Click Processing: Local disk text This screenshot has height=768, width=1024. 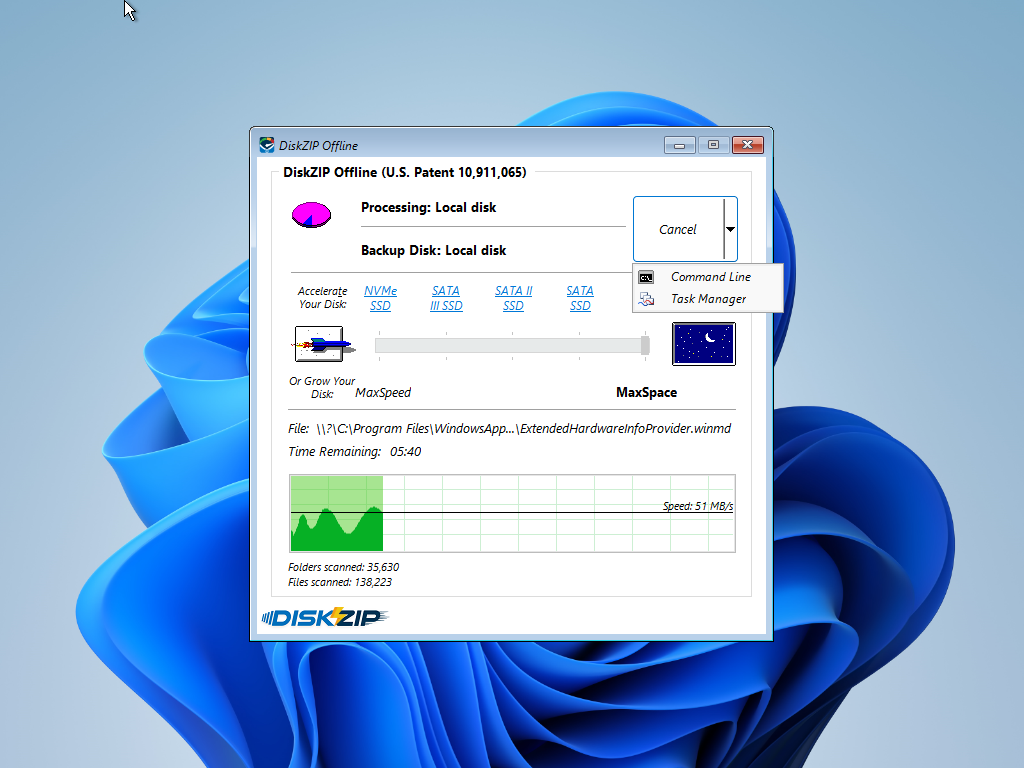point(428,208)
